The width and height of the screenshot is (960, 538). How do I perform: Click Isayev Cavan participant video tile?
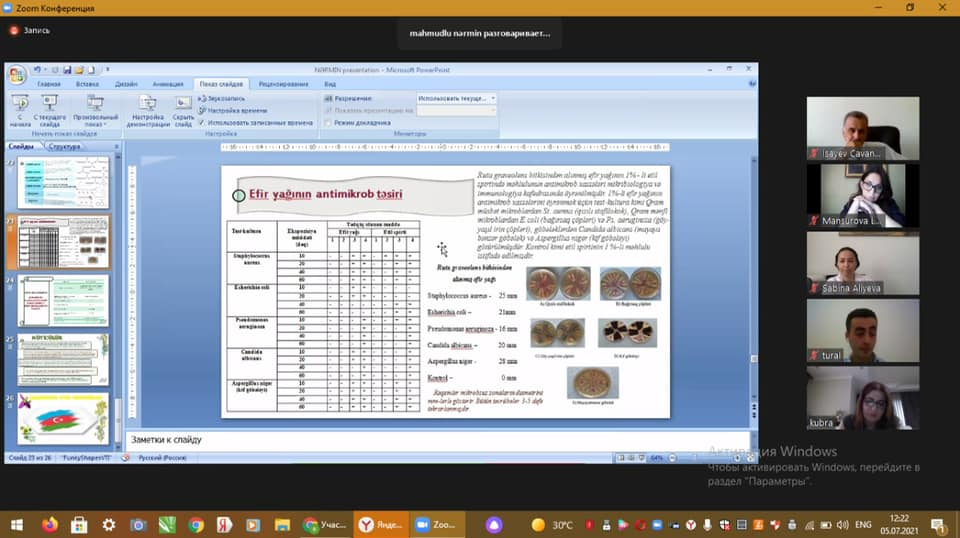(x=863, y=129)
